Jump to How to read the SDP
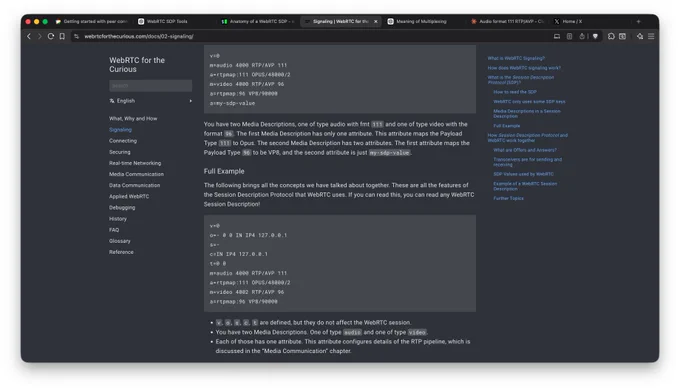Viewport: 680px width, 390px height. 515,92
